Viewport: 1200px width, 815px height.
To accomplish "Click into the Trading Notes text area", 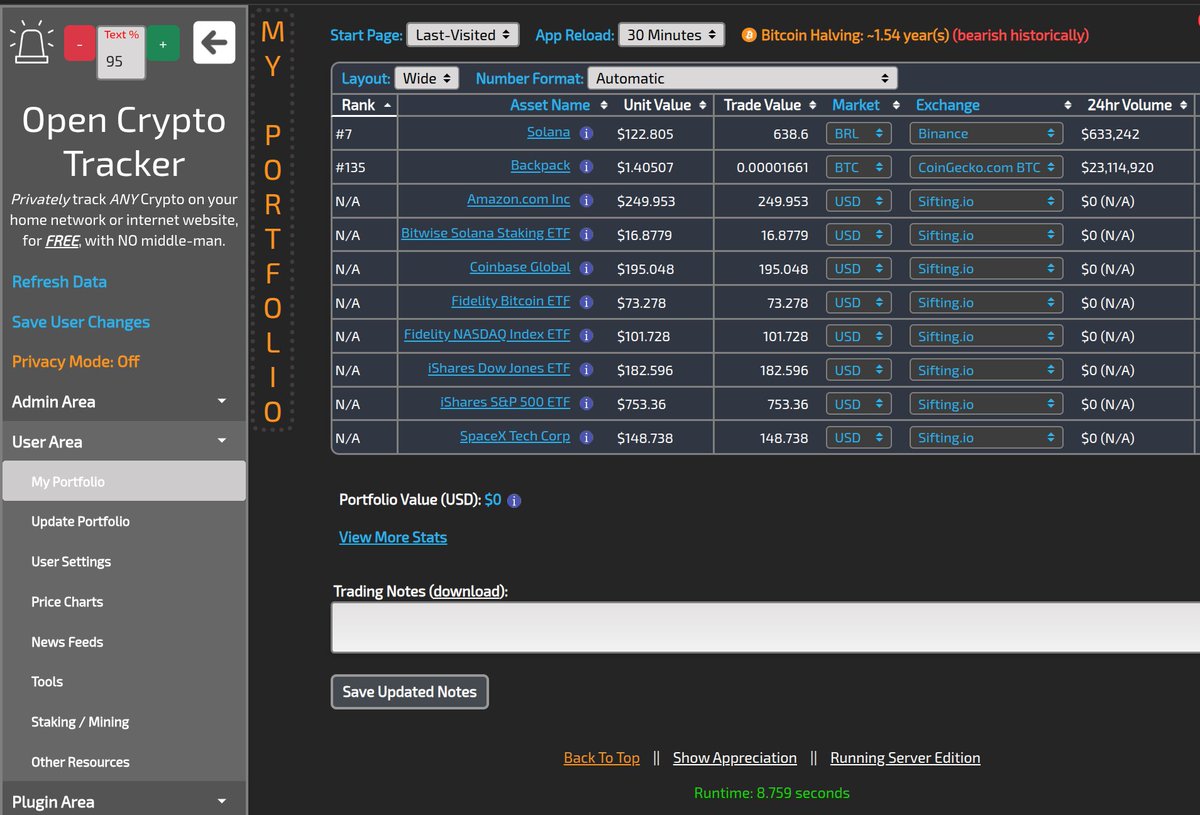I will click(765, 628).
